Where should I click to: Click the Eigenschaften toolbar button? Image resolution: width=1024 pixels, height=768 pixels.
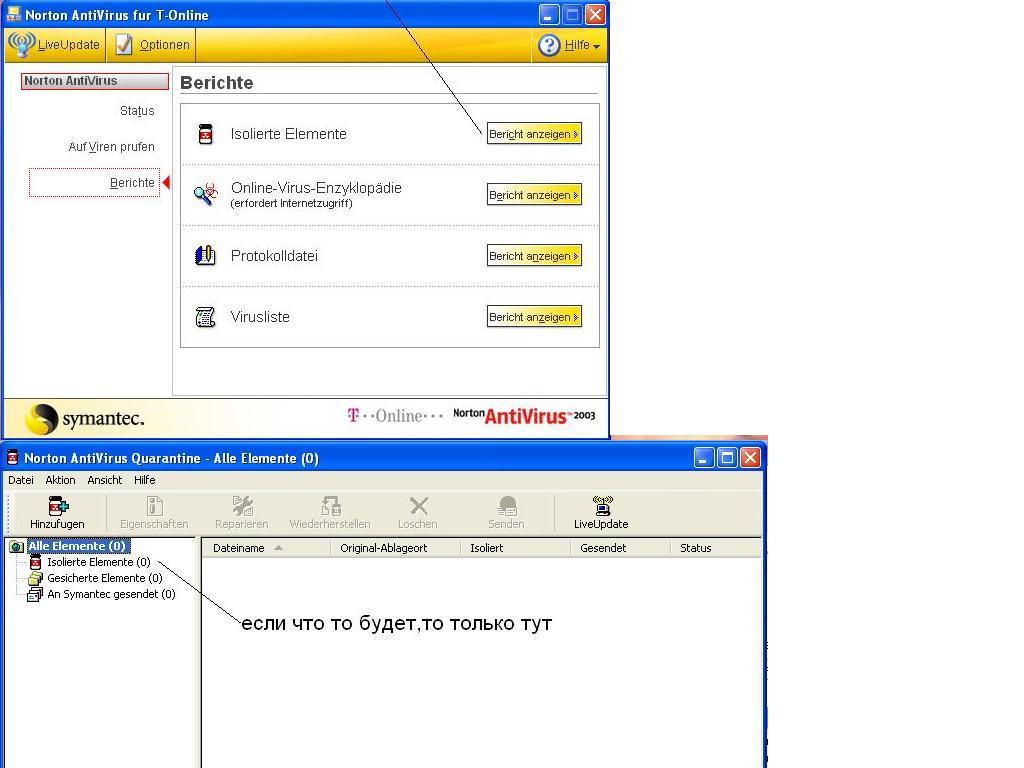(x=154, y=513)
